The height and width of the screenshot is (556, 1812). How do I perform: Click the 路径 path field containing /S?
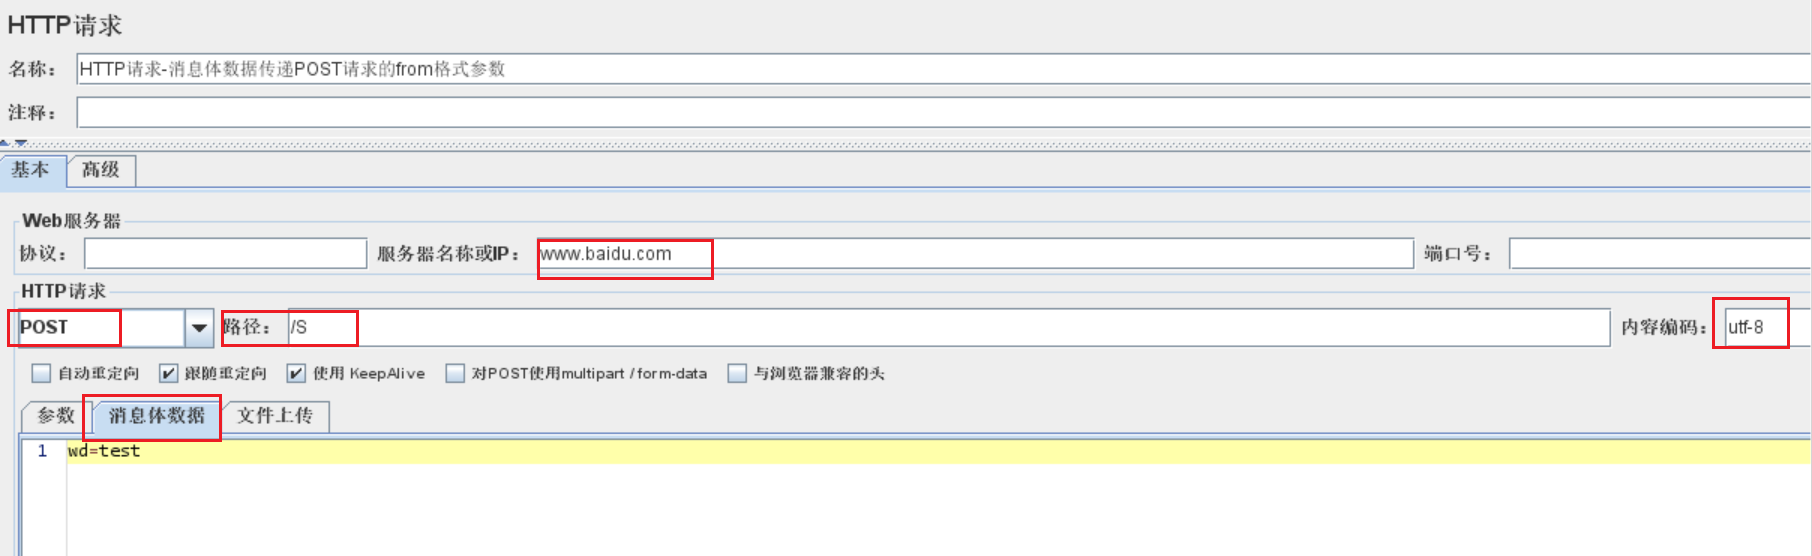point(948,327)
